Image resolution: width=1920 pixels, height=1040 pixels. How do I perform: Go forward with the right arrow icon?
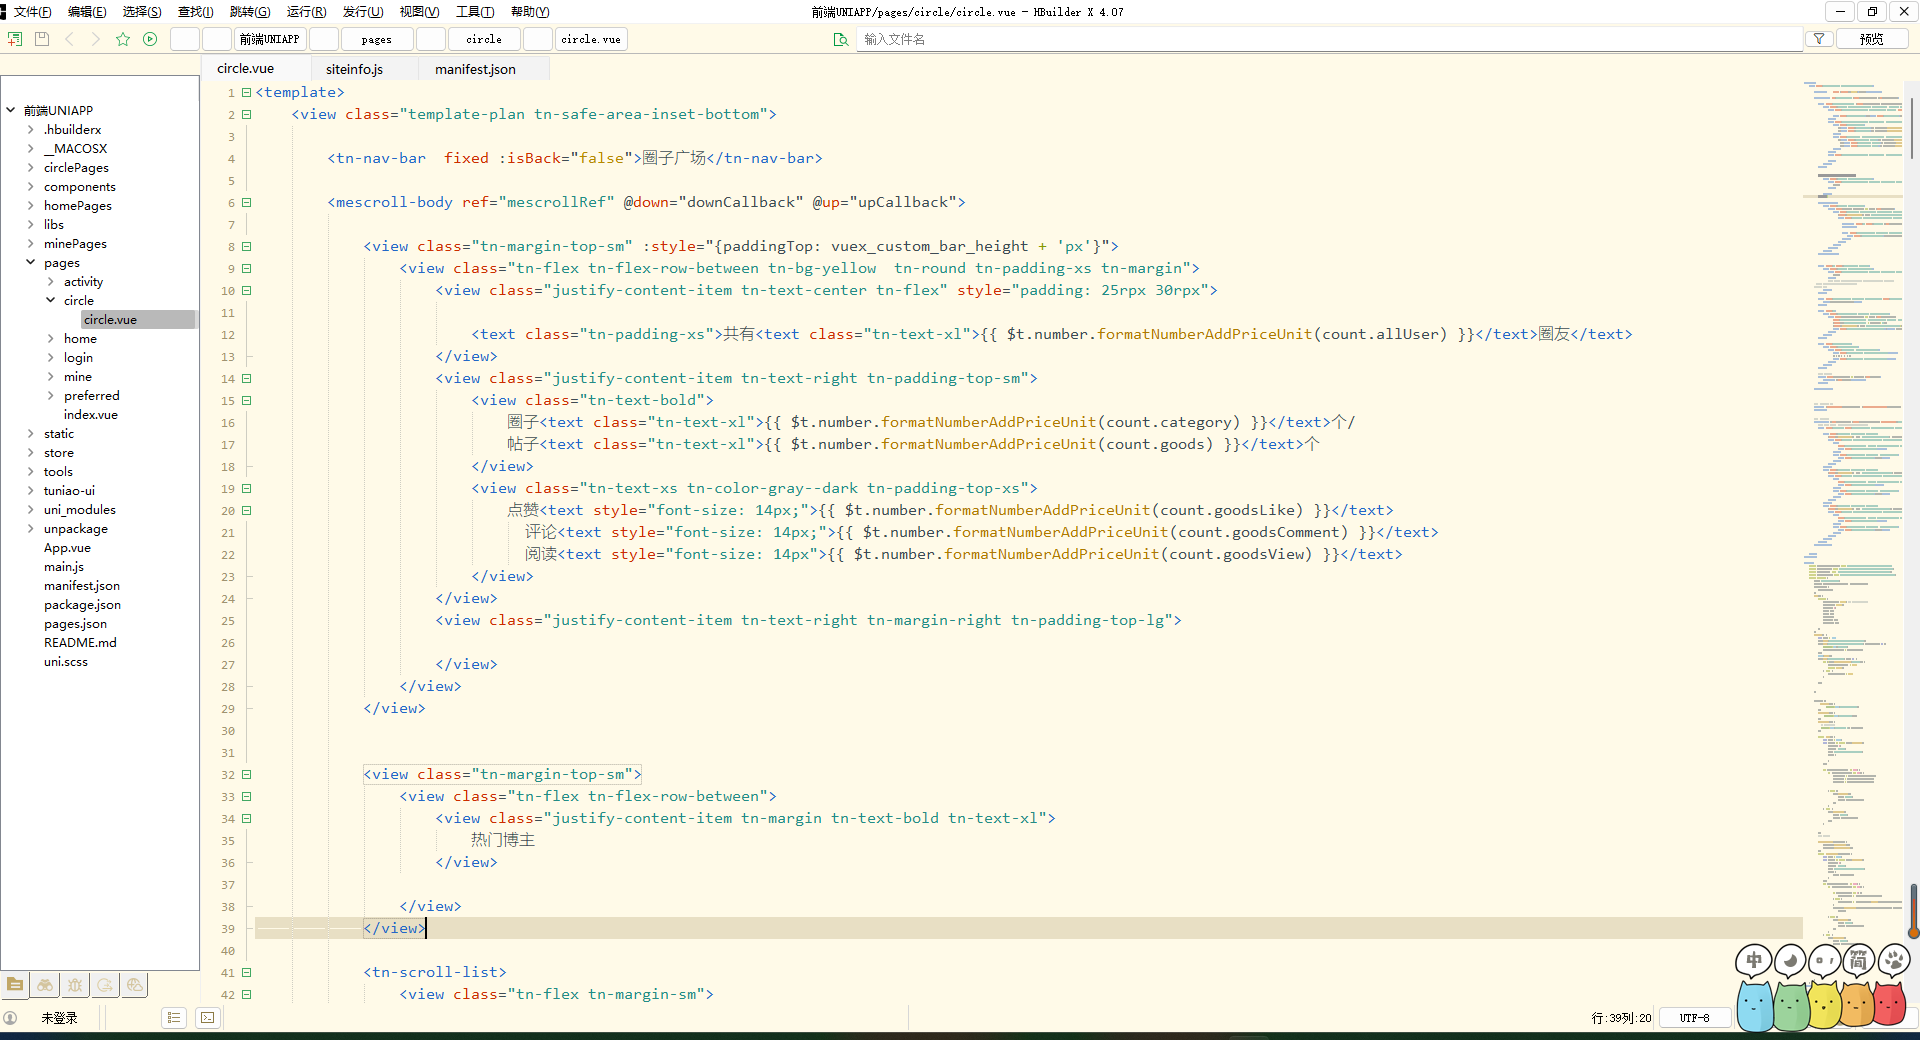pos(95,39)
